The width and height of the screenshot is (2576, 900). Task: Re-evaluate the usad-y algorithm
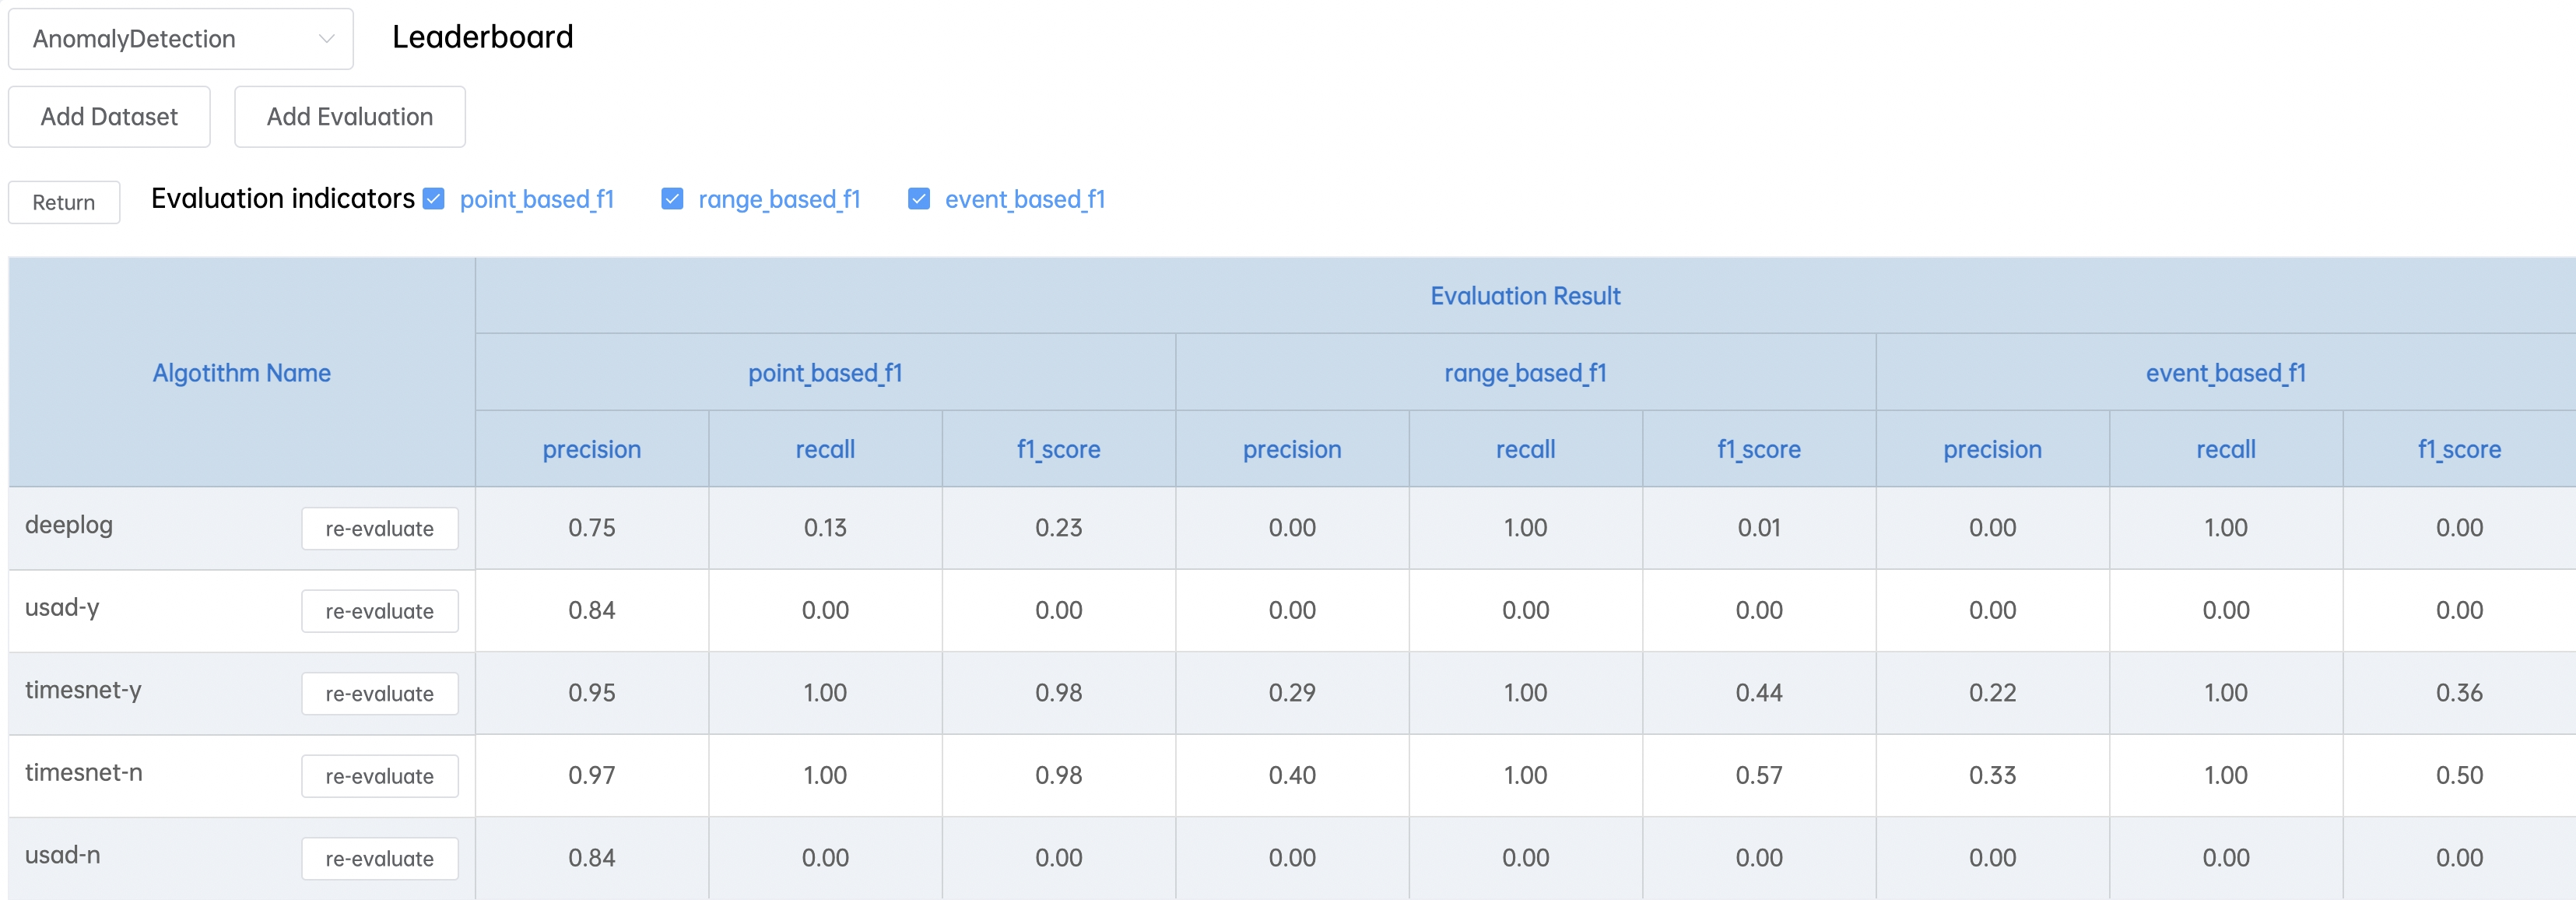coord(379,611)
